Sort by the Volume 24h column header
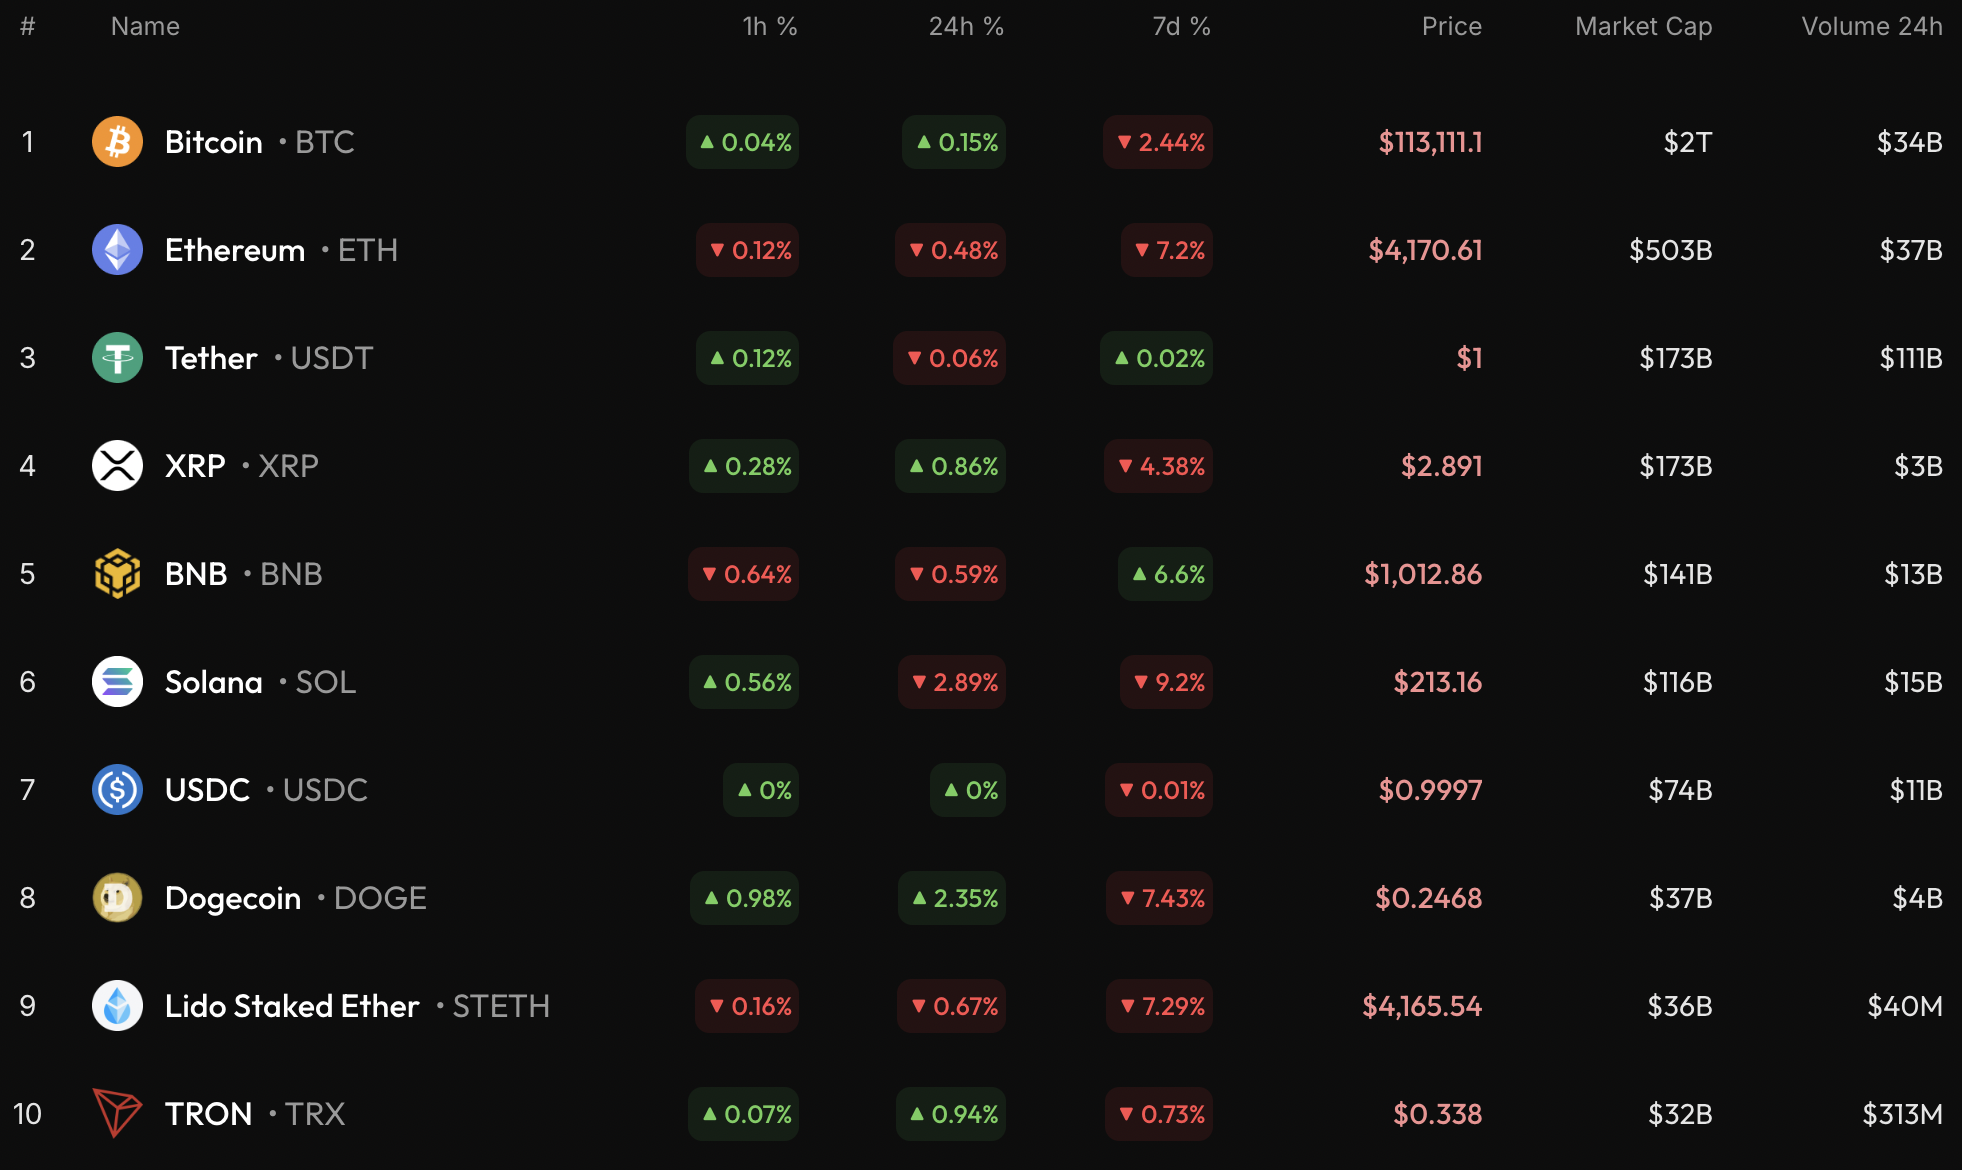 click(x=1871, y=27)
